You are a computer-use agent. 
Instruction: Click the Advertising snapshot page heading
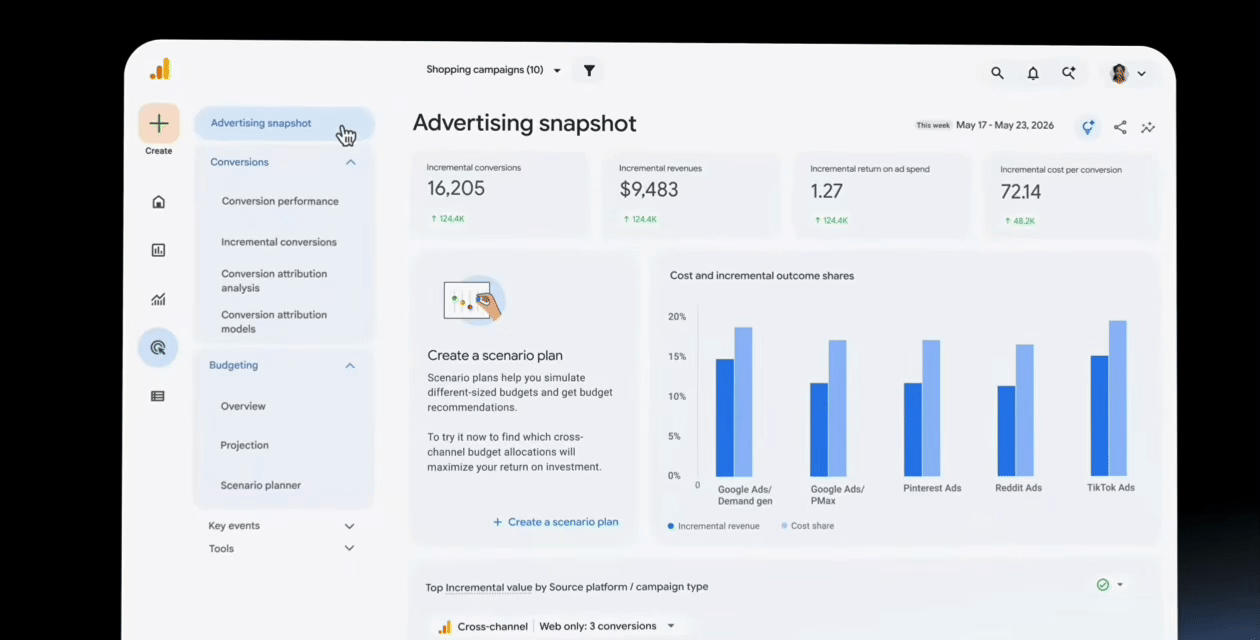tap(525, 123)
